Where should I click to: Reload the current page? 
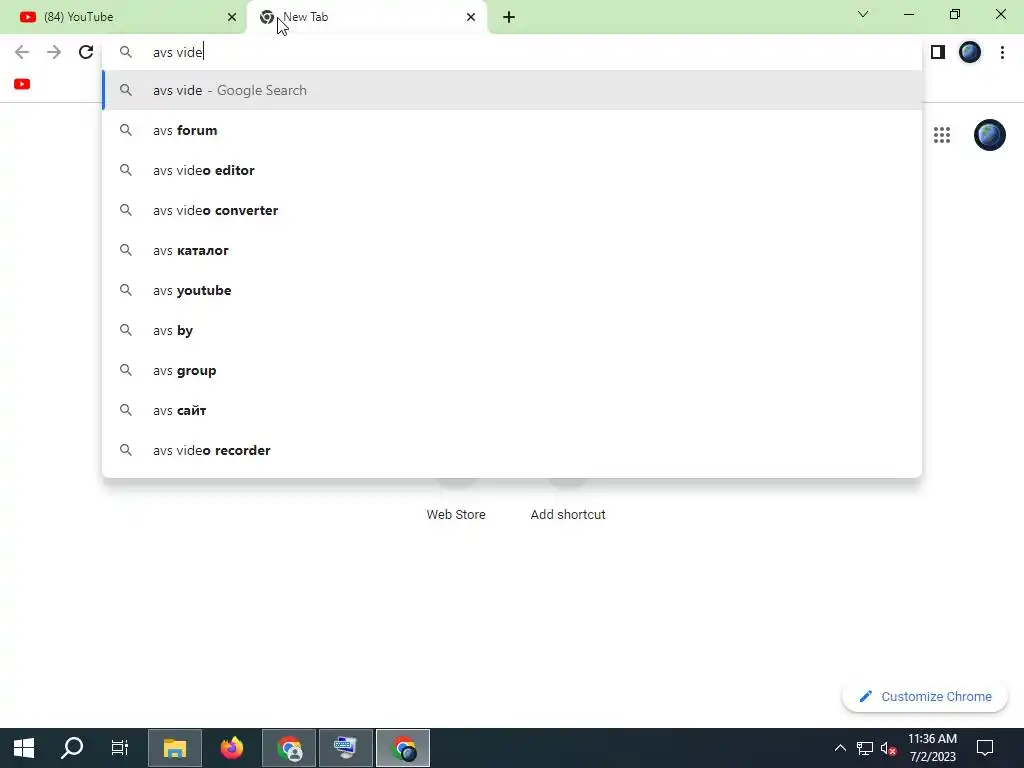pos(86,52)
